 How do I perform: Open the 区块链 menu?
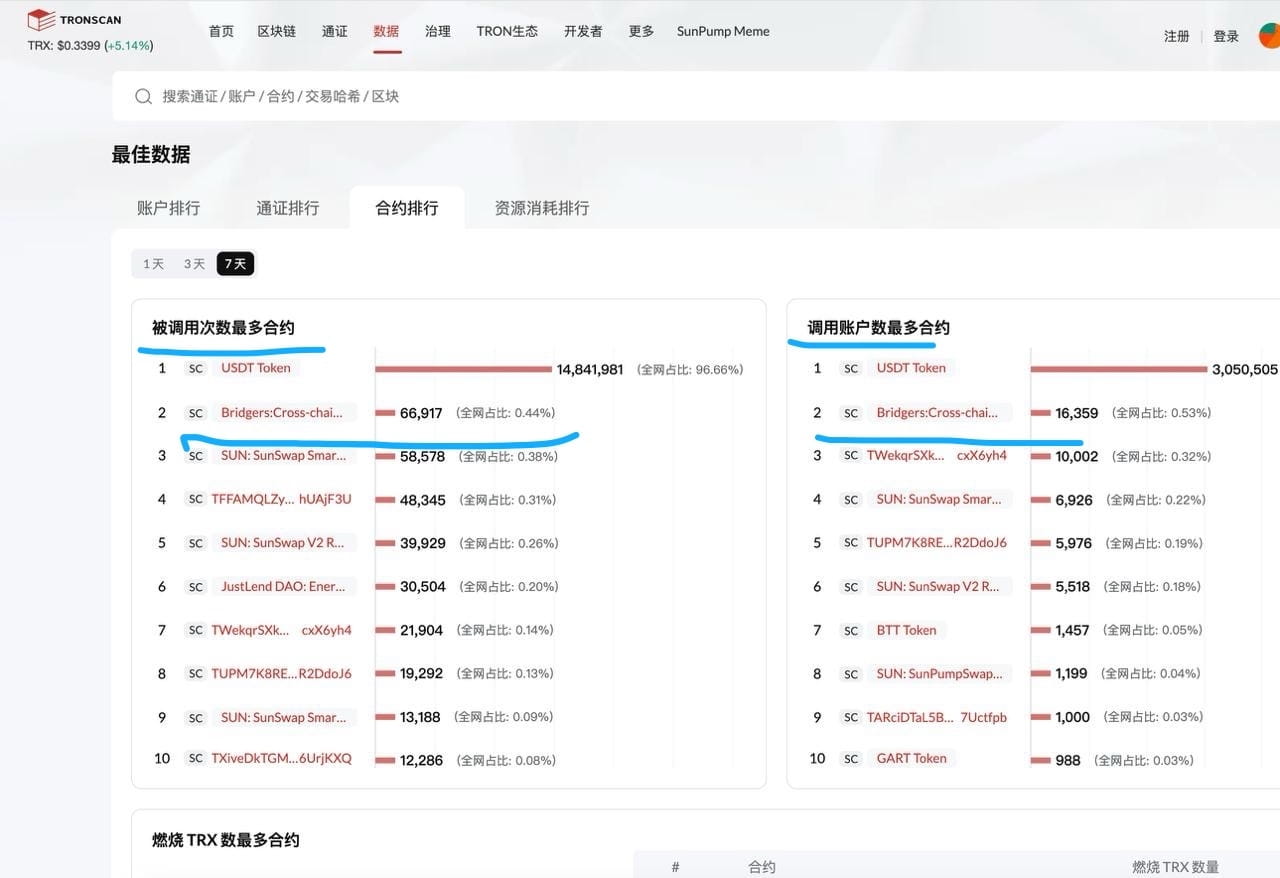[277, 31]
